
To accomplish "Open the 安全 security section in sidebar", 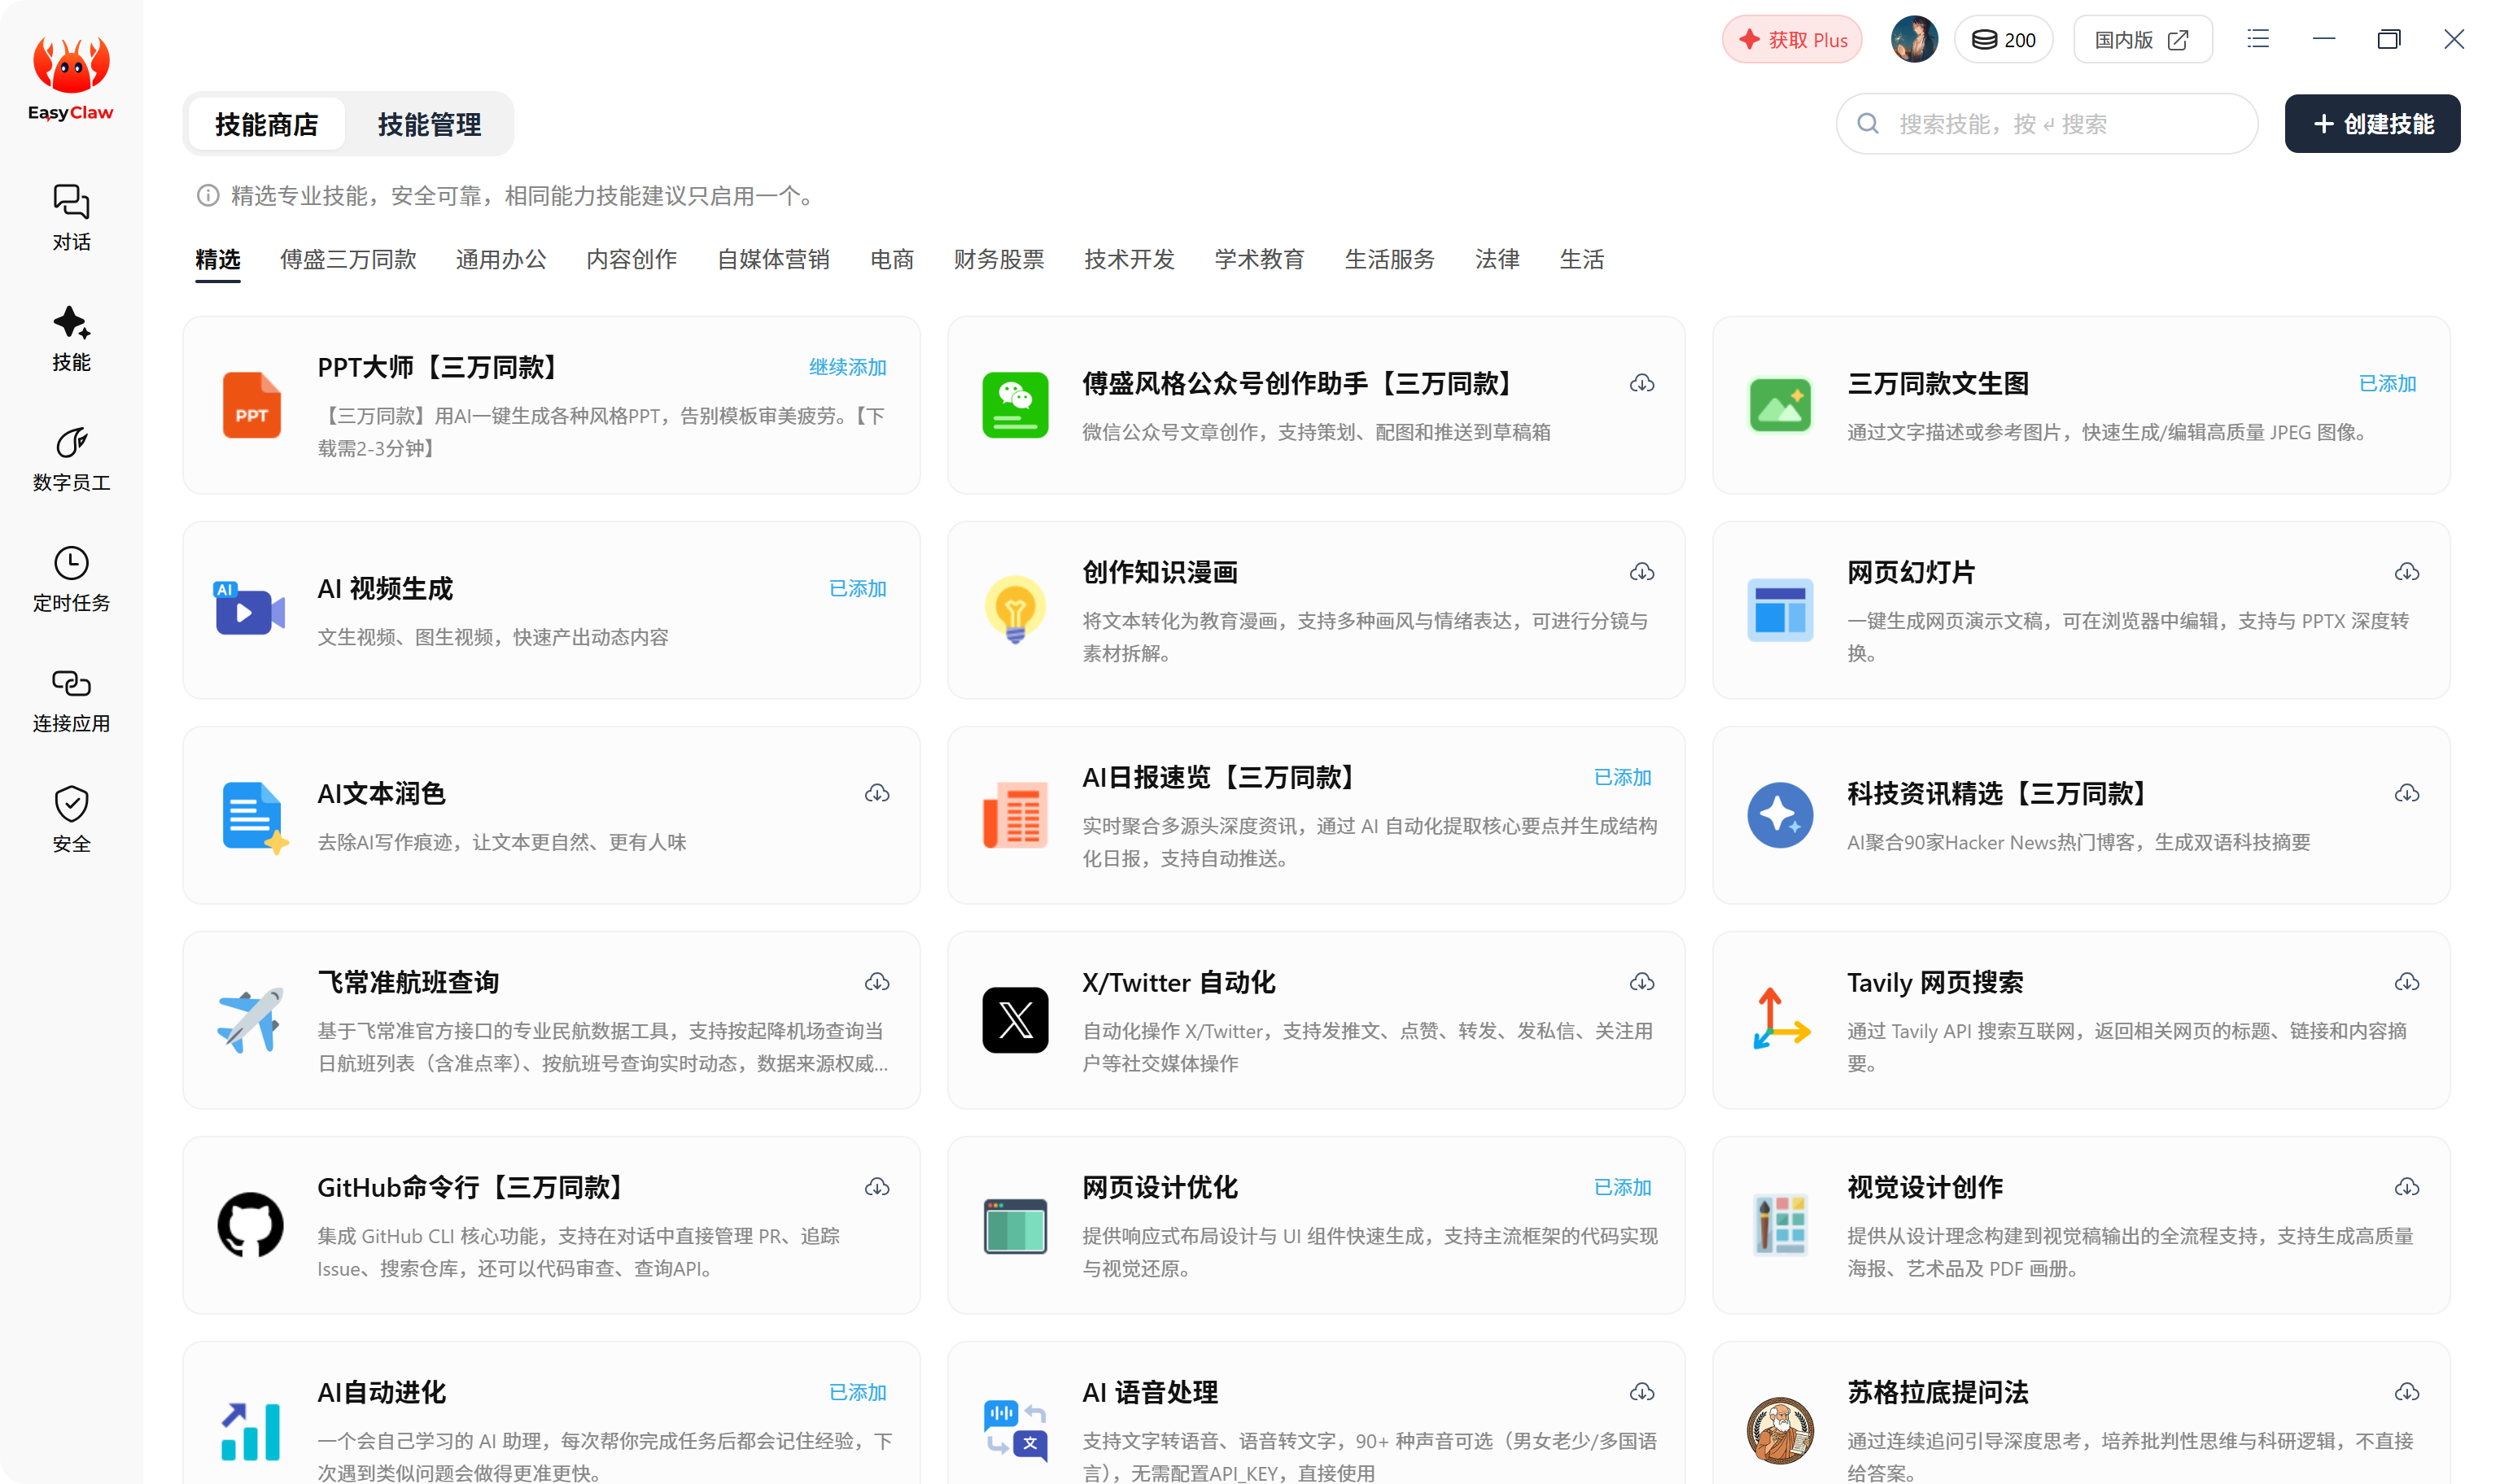I will pos(71,819).
